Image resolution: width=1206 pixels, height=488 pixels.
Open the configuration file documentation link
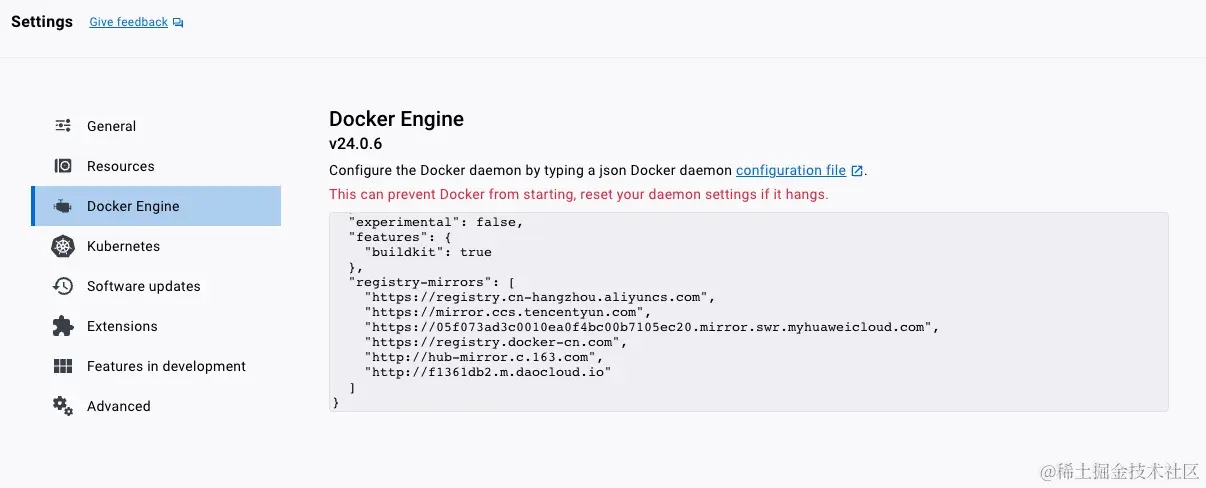coord(791,171)
